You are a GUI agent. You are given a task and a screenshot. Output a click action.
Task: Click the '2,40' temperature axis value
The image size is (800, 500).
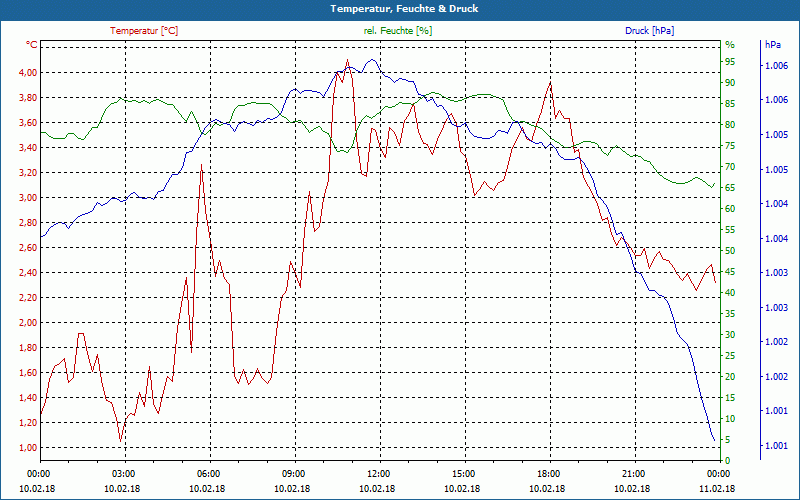[x=29, y=272]
